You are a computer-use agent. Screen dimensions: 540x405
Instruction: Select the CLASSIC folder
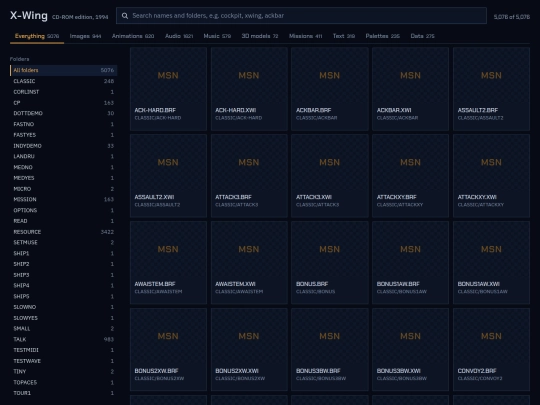pos(63,81)
